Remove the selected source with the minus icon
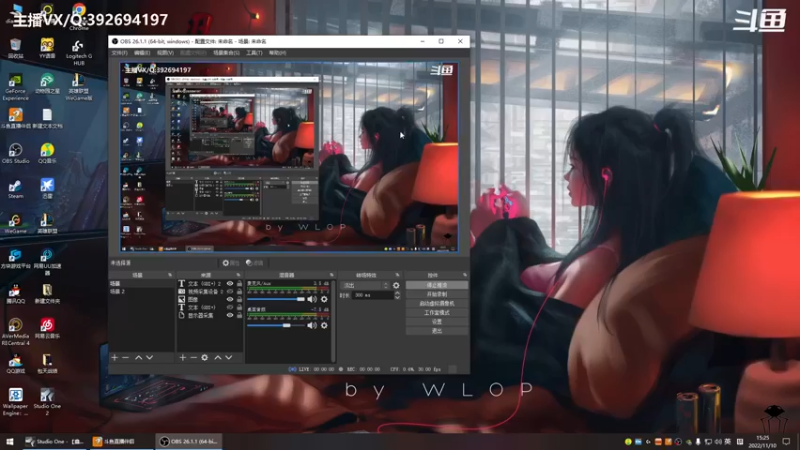800x450 pixels. point(193,358)
